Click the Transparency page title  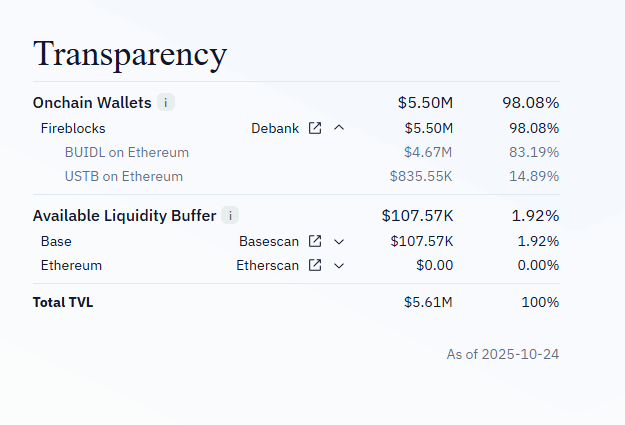point(130,54)
